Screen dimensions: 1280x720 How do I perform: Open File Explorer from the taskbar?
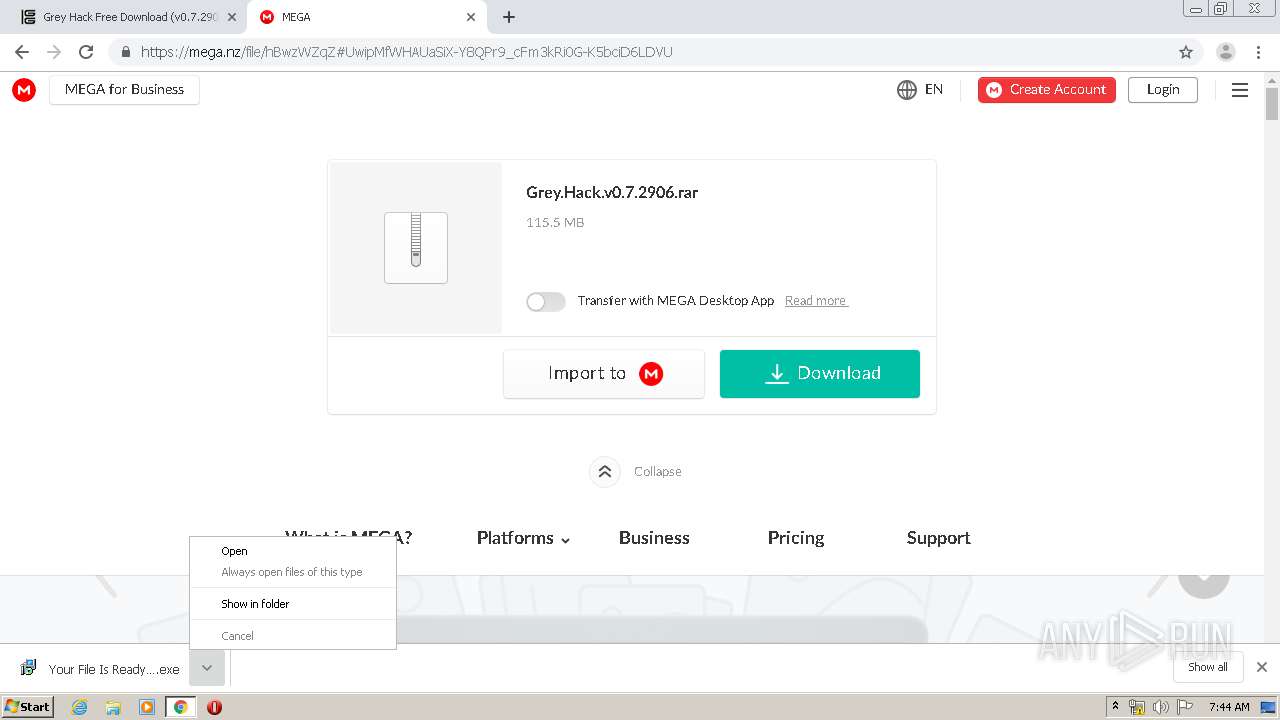113,707
